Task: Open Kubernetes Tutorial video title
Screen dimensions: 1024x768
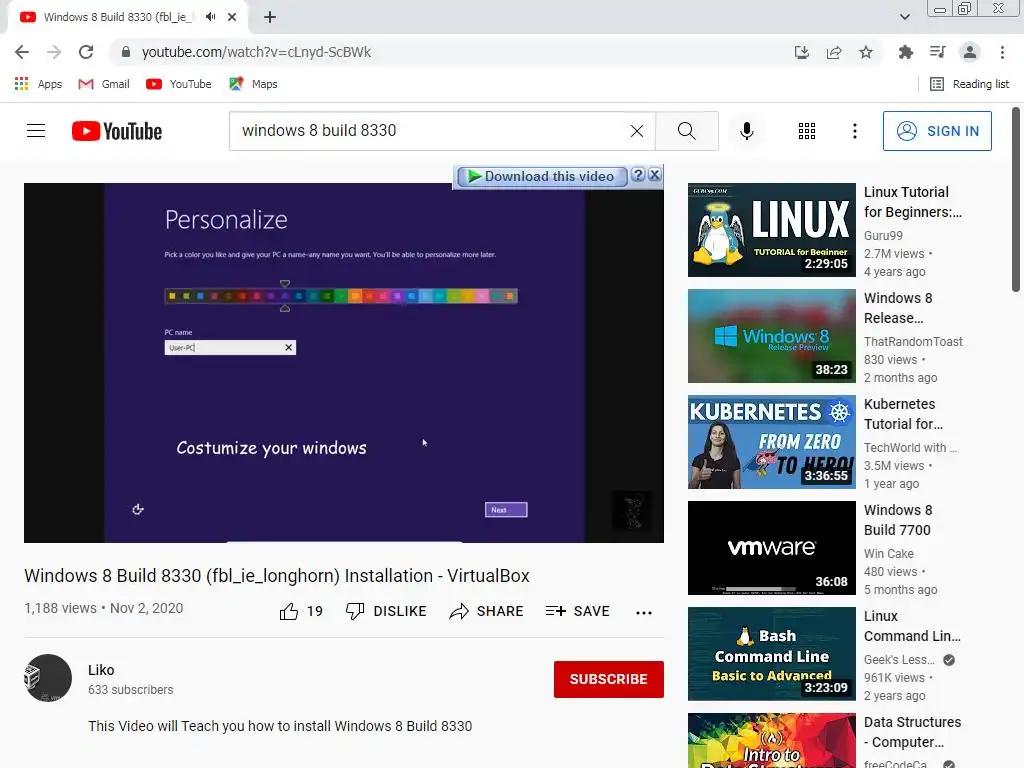Action: coord(903,414)
